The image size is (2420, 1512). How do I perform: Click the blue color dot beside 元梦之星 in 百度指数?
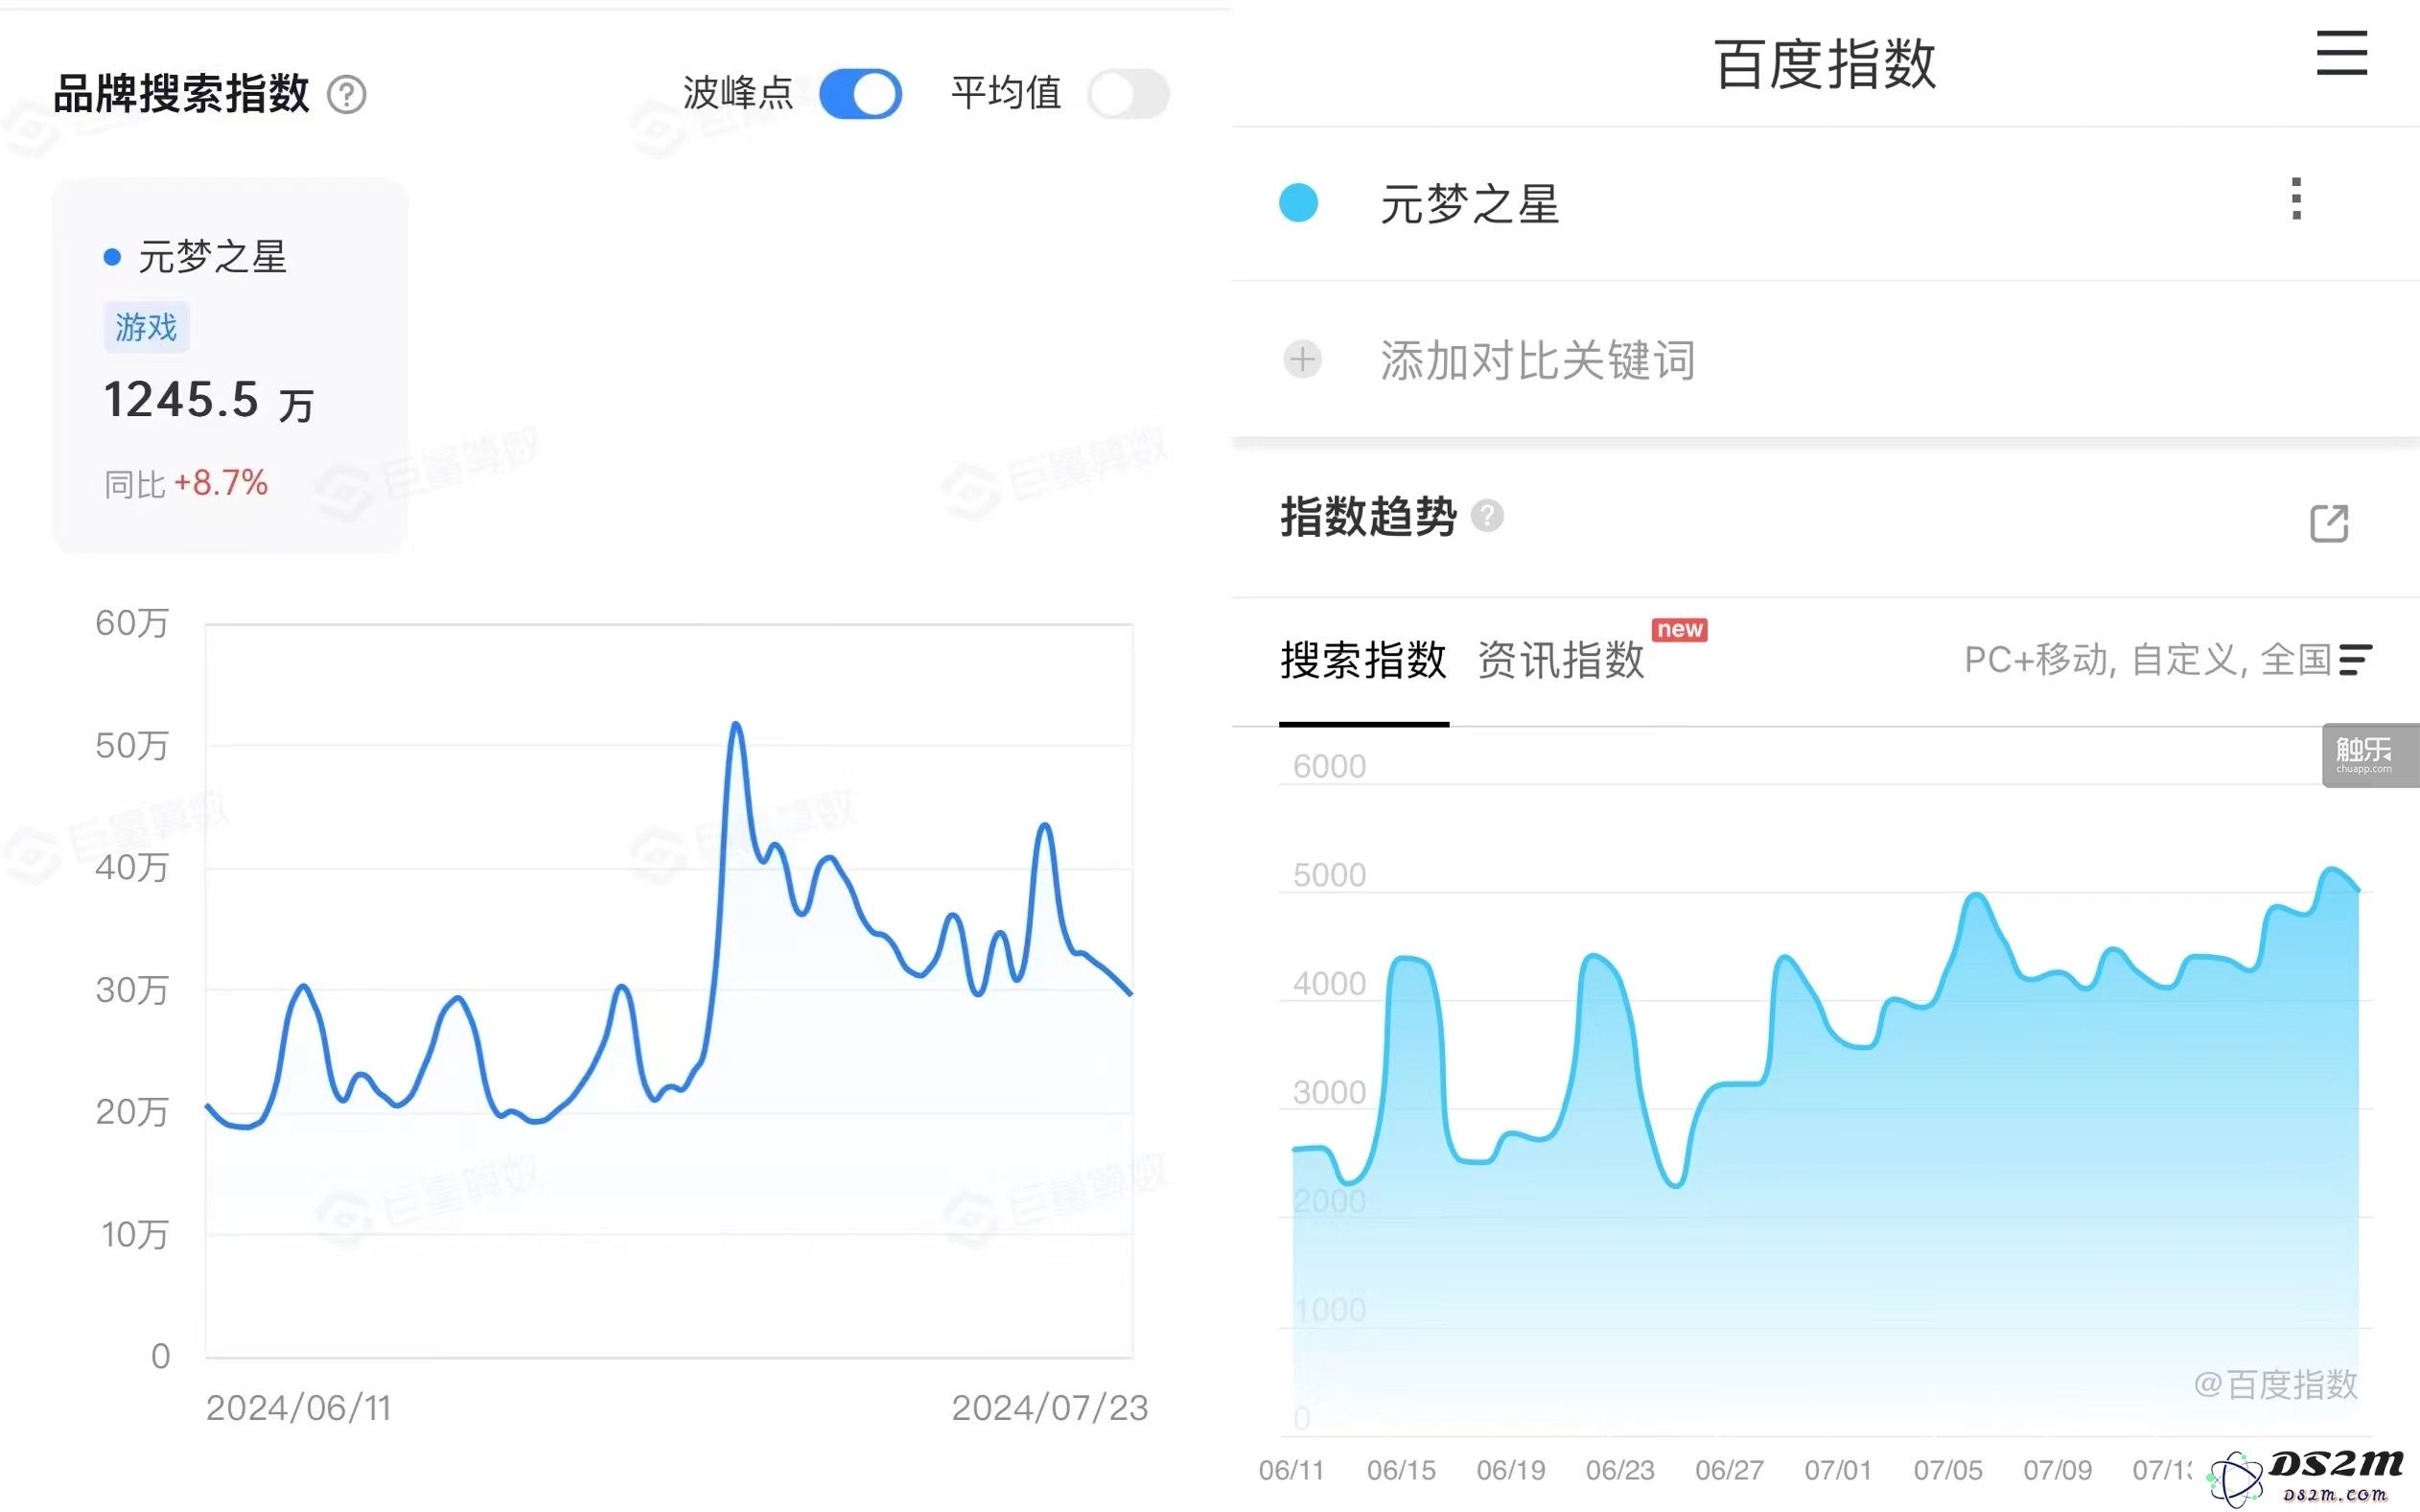click(x=1298, y=203)
